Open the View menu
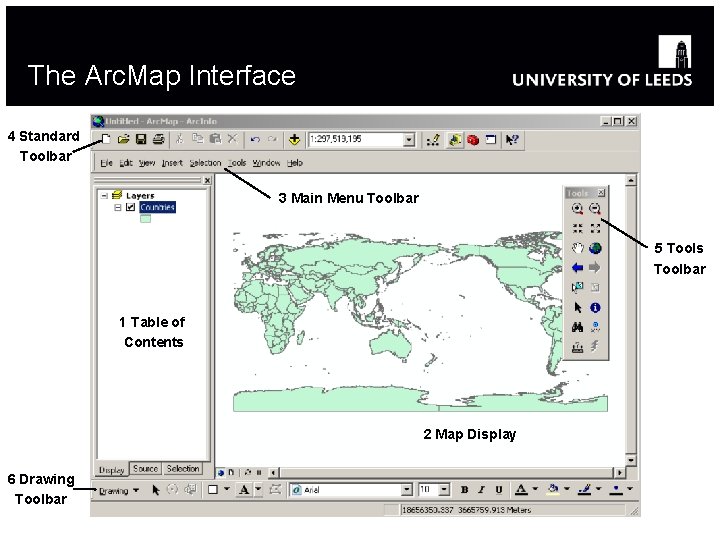This screenshot has height=540, width=720. (x=147, y=163)
